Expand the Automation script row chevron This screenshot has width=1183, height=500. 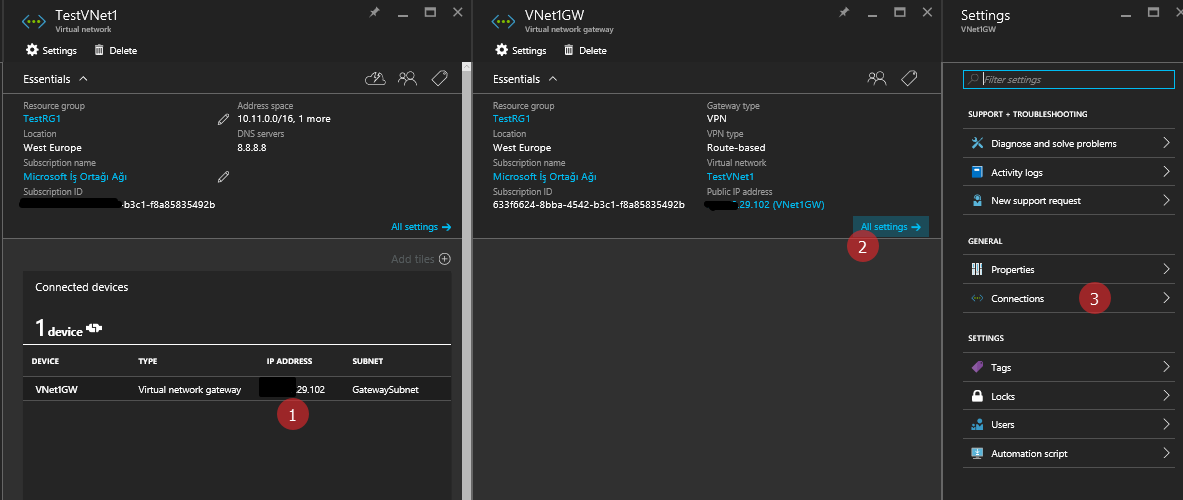tap(1166, 453)
